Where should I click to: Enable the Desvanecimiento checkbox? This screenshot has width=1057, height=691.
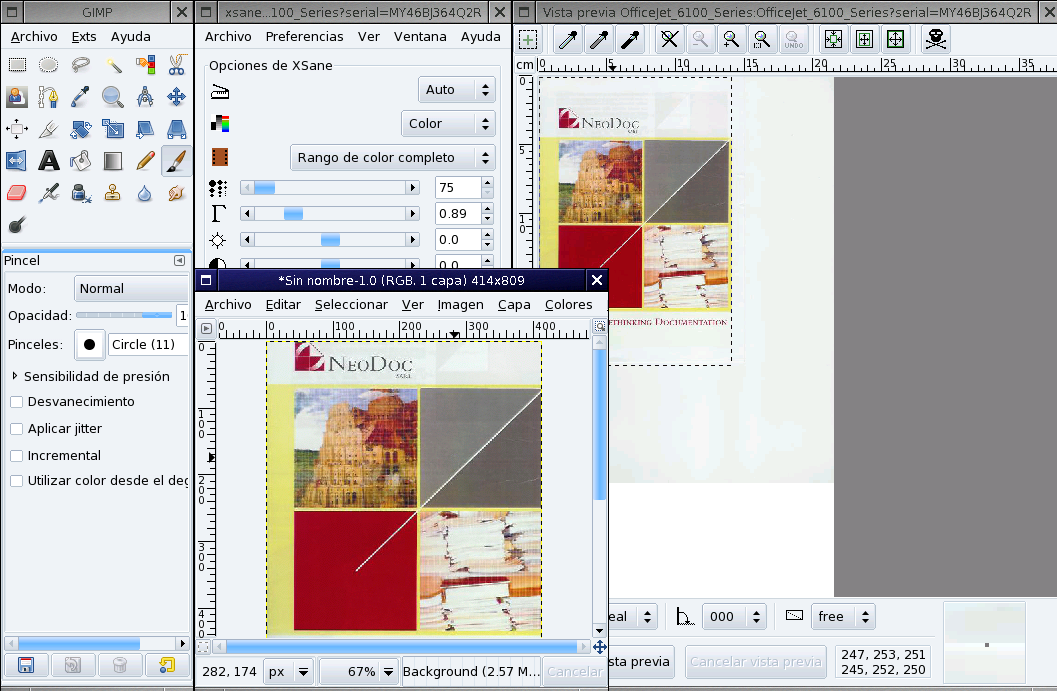pyautogui.click(x=17, y=402)
